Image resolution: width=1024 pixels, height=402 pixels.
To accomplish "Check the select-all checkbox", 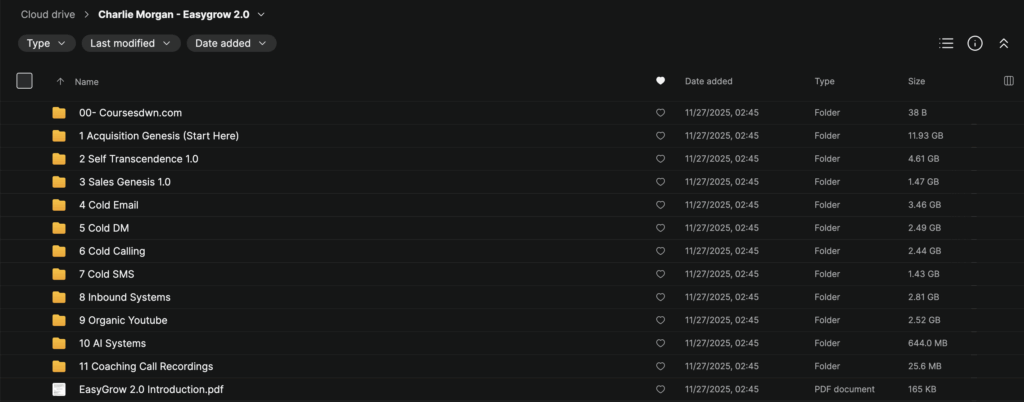I will coord(25,81).
